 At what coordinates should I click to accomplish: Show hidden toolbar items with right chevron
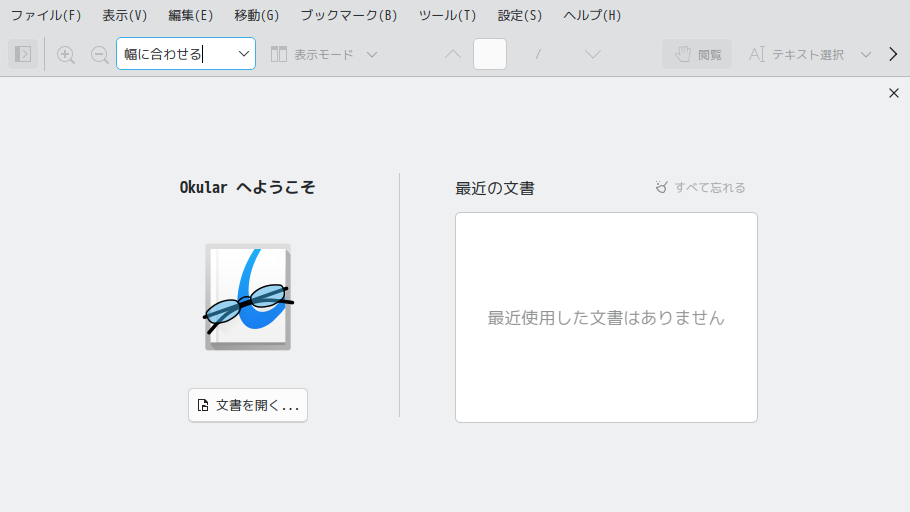[x=893, y=54]
